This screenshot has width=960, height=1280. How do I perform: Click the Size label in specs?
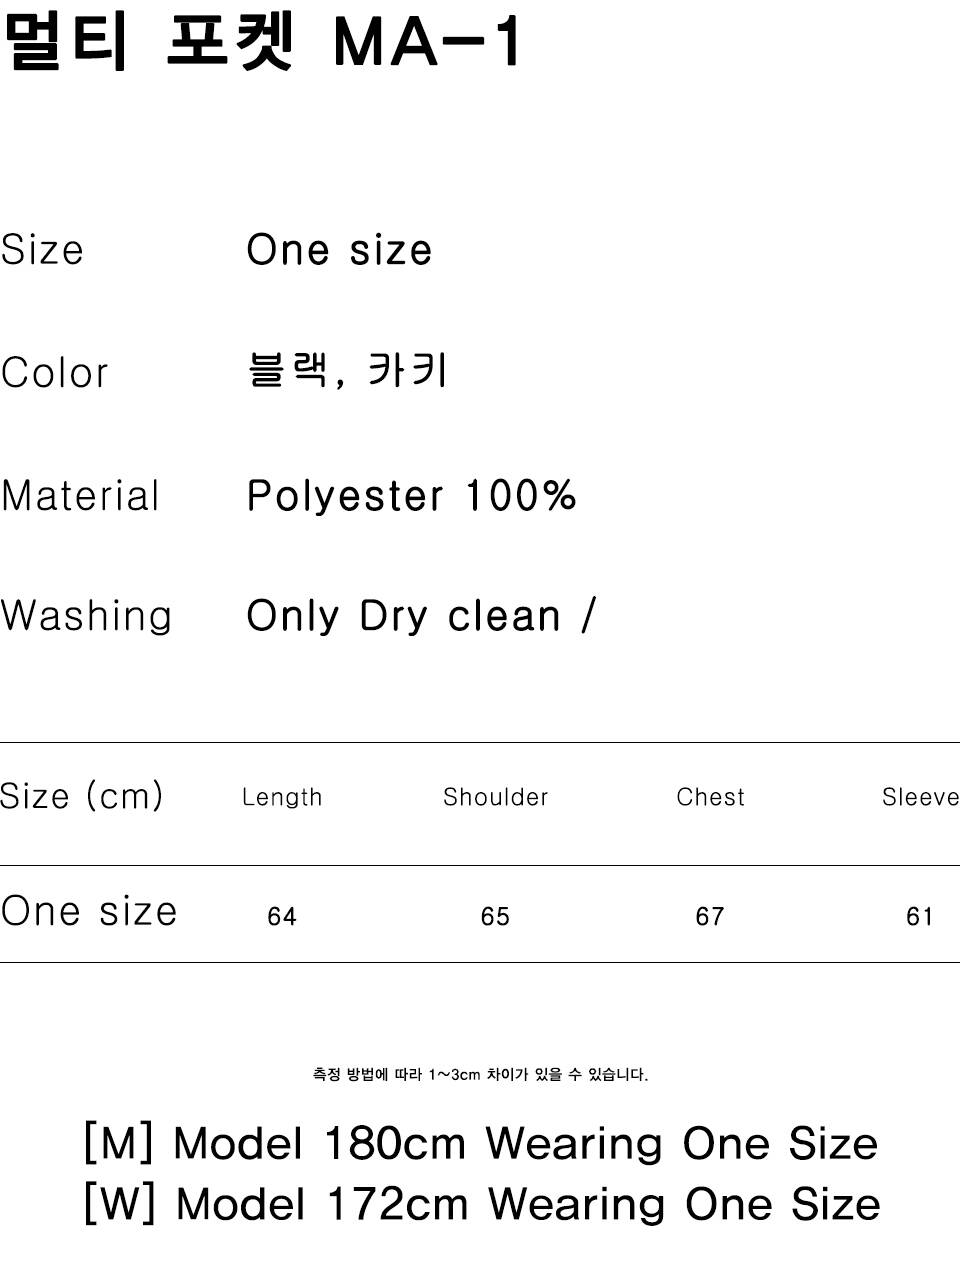point(42,250)
